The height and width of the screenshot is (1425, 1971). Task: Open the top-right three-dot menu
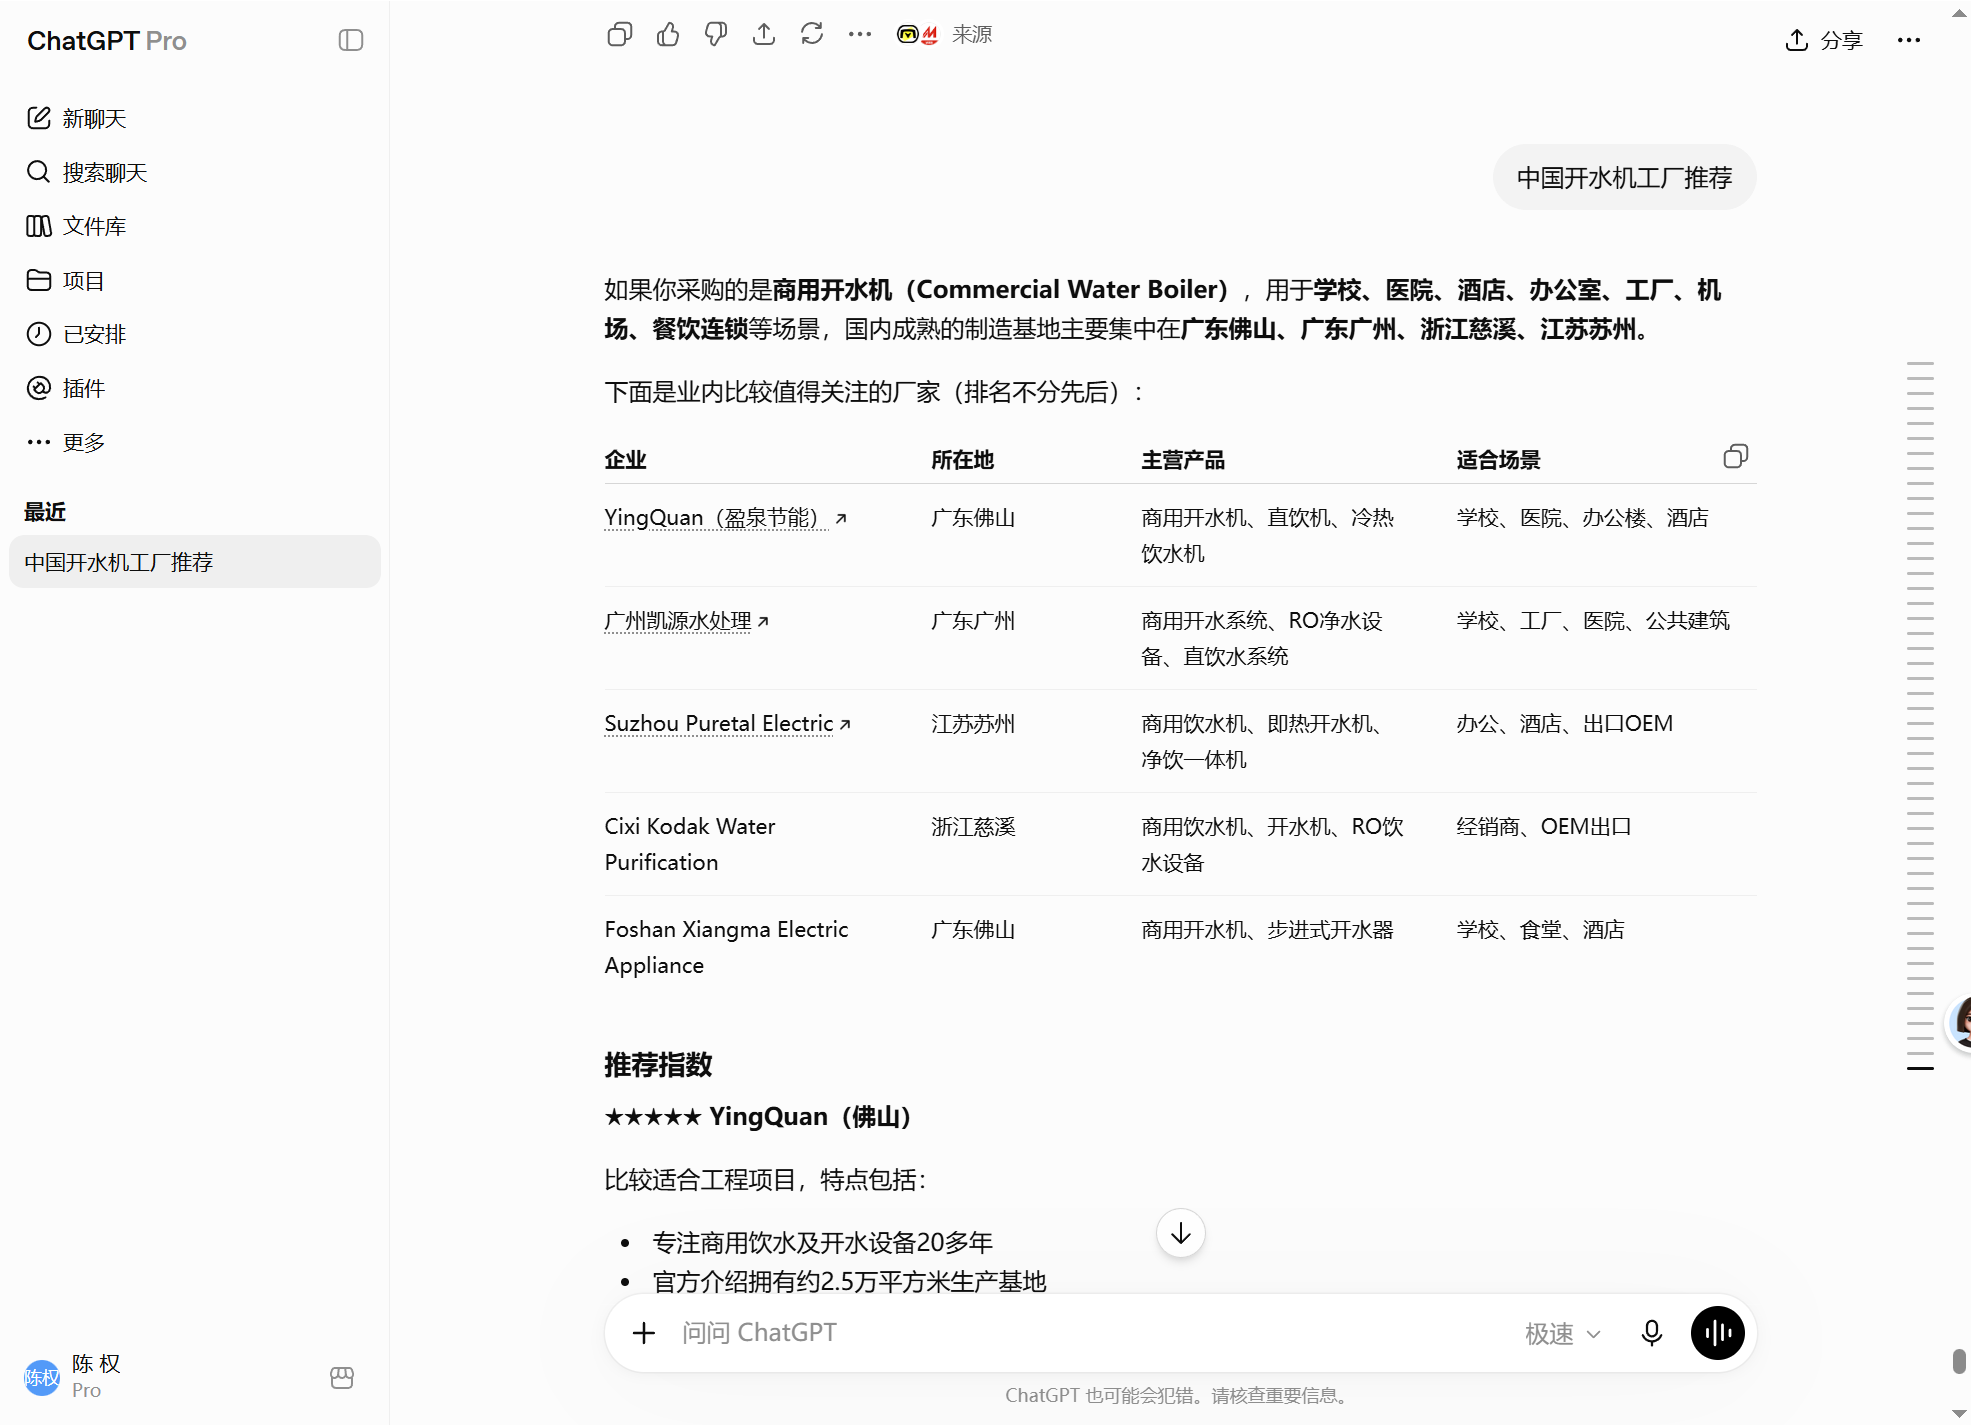click(1909, 40)
